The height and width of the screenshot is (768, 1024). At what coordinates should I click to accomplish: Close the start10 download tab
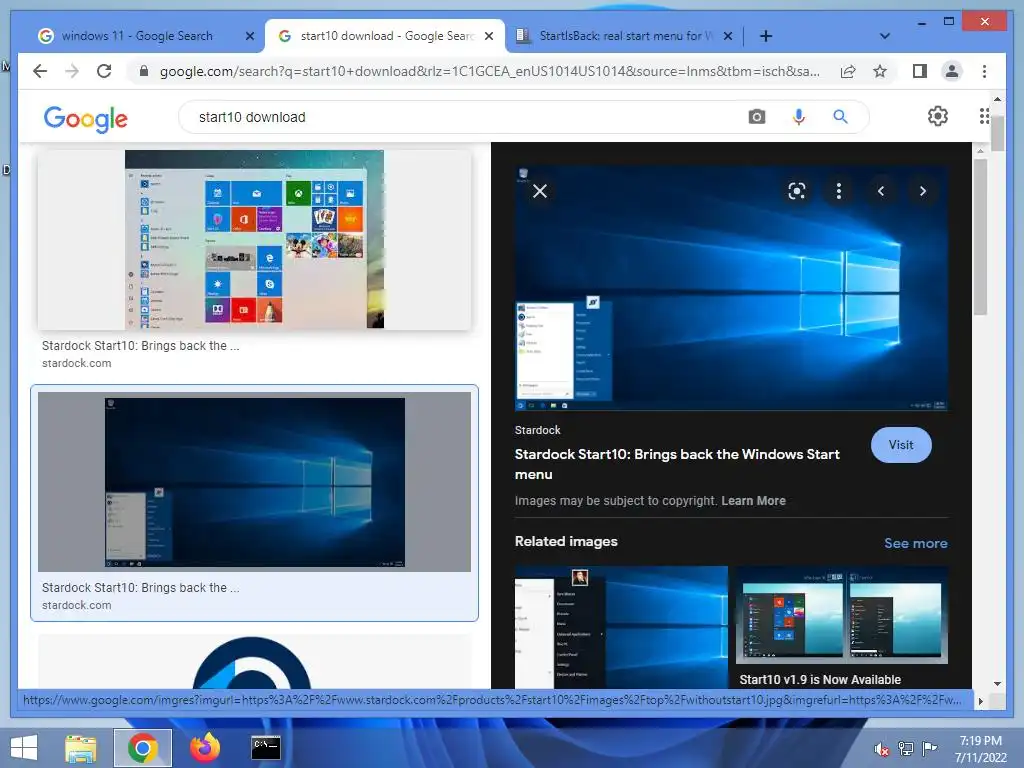pos(488,36)
